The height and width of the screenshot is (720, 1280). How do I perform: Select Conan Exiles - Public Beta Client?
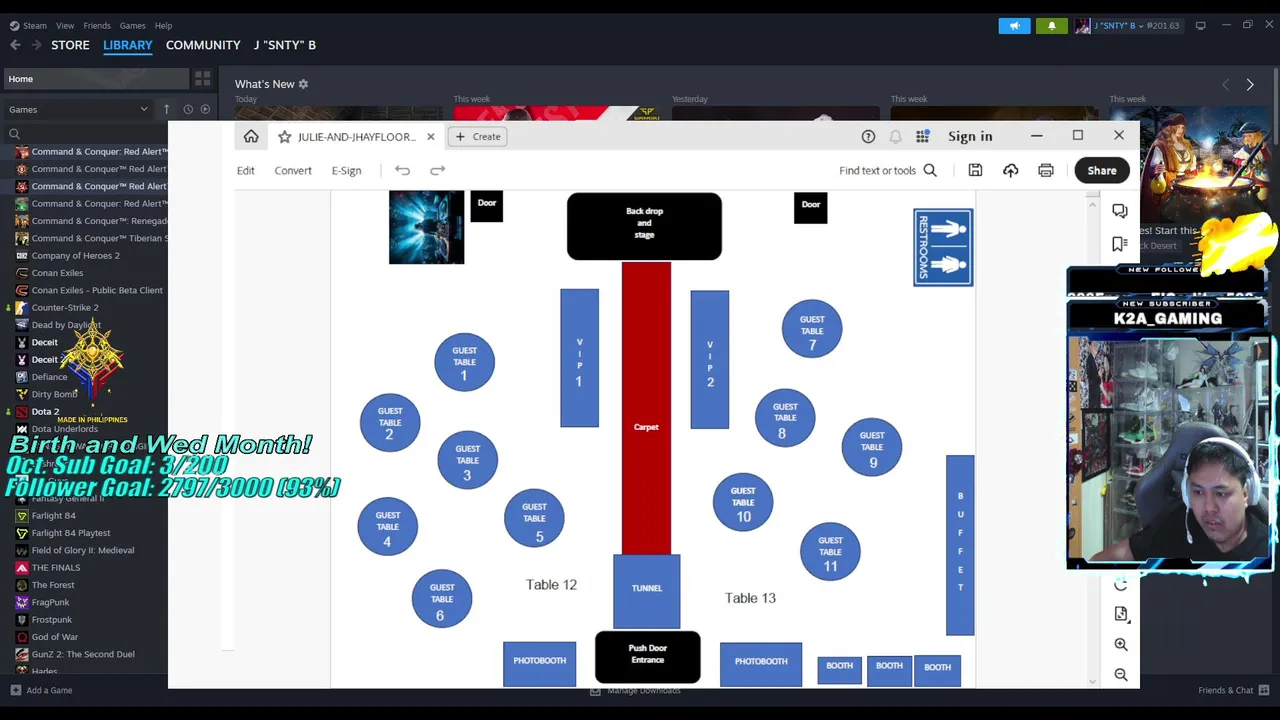coord(97,290)
